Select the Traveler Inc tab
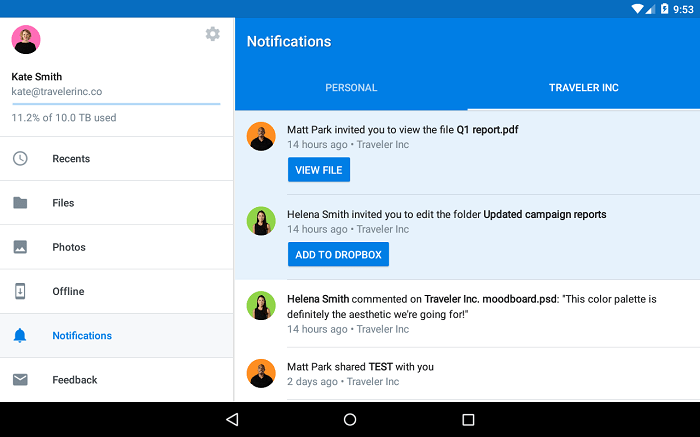The image size is (700, 437). click(x=583, y=88)
